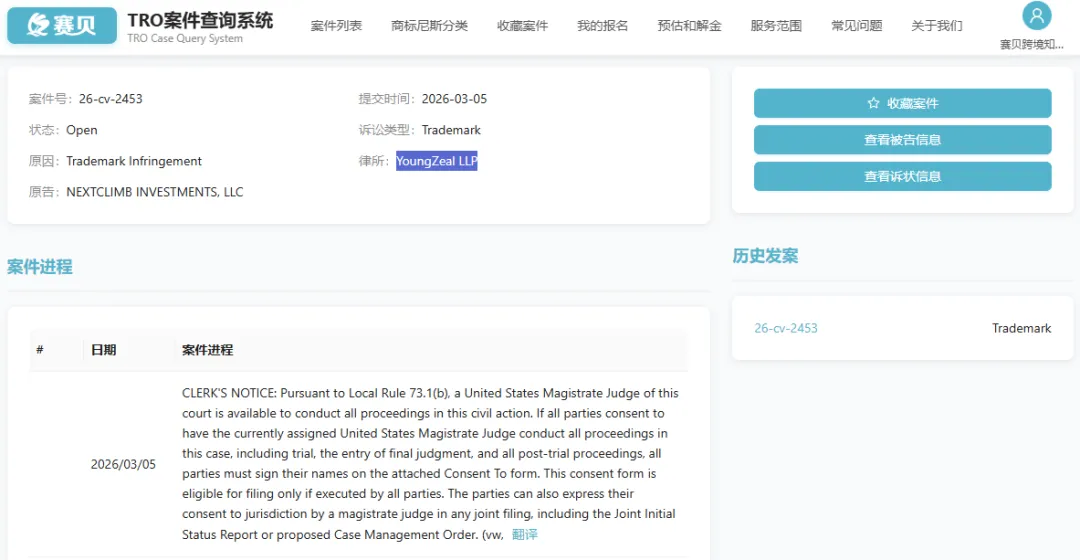Click the 赛贝 logo
The width and height of the screenshot is (1080, 560).
click(62, 25)
